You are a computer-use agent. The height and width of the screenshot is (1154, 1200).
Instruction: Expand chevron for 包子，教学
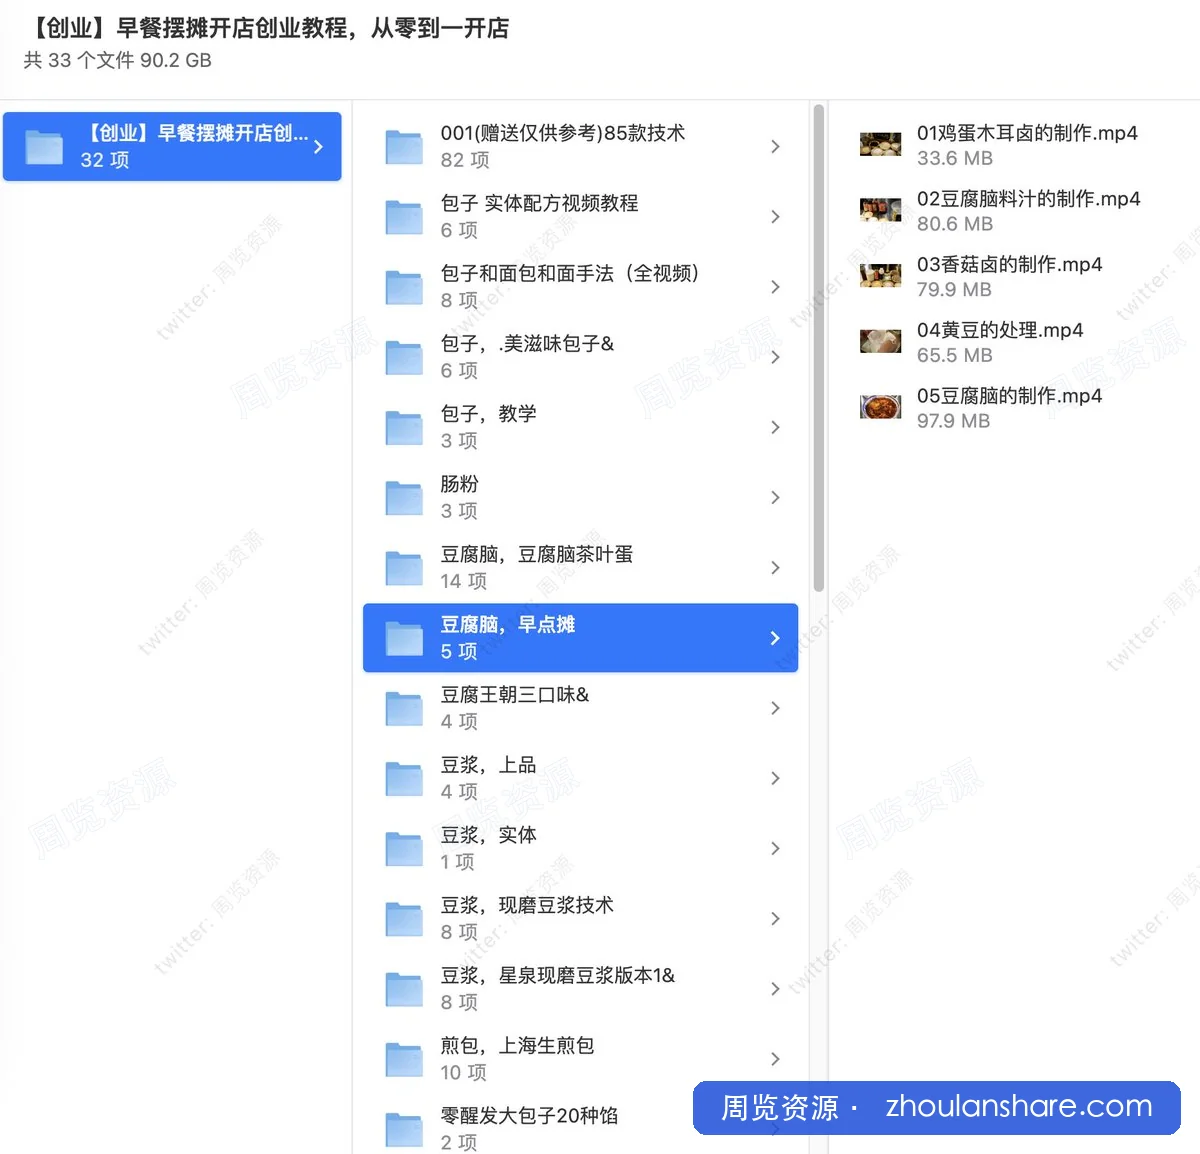775,428
